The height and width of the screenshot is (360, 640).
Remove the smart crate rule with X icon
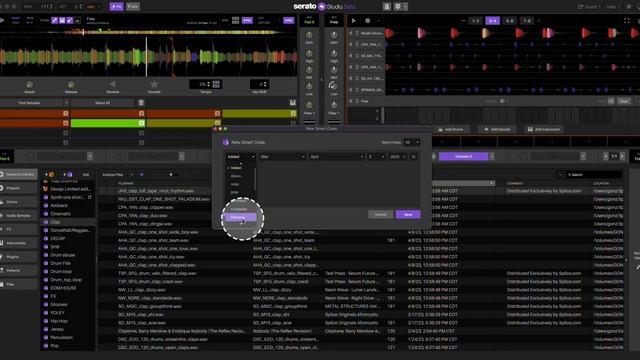(413, 157)
